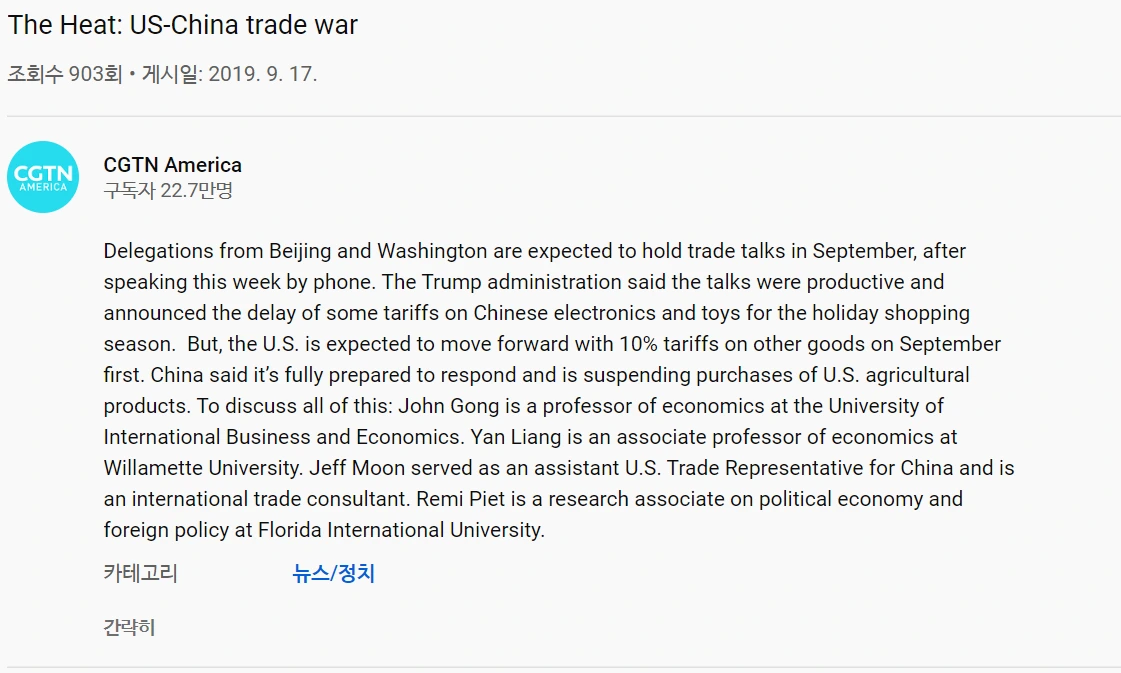Collapse the description with 간략히

point(129,628)
